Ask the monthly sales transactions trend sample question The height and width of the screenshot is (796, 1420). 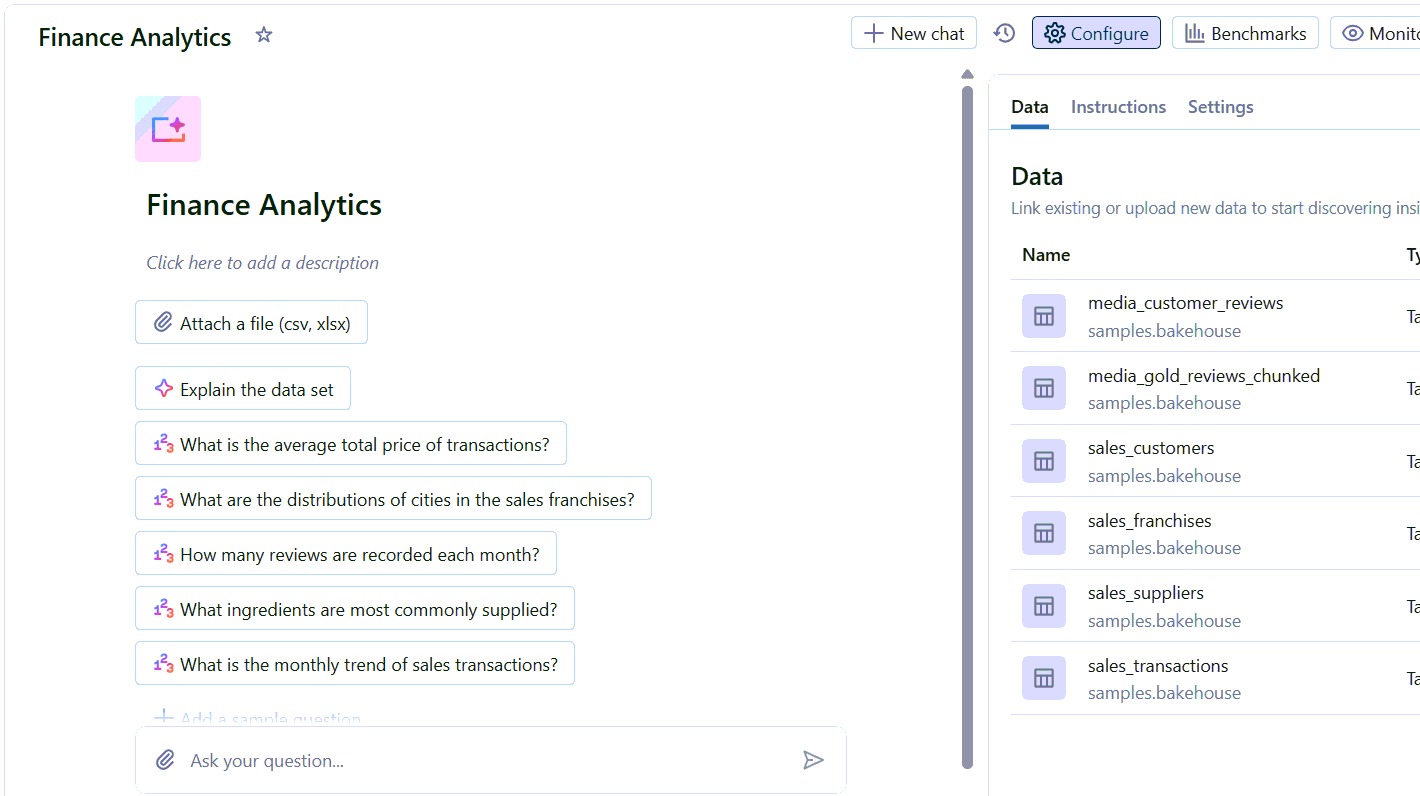(355, 663)
